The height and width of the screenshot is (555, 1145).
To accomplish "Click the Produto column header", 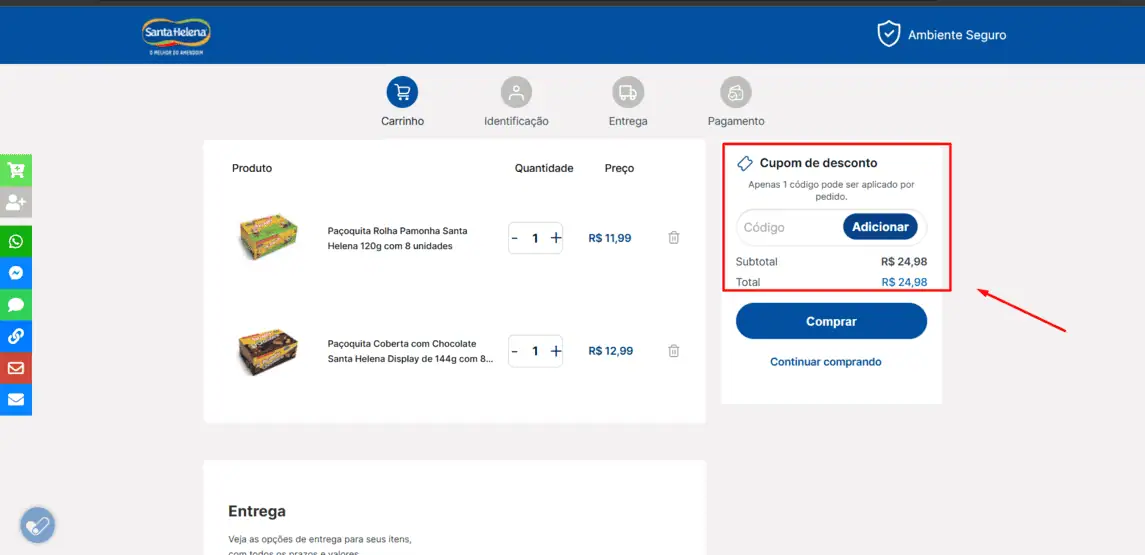I will [252, 168].
